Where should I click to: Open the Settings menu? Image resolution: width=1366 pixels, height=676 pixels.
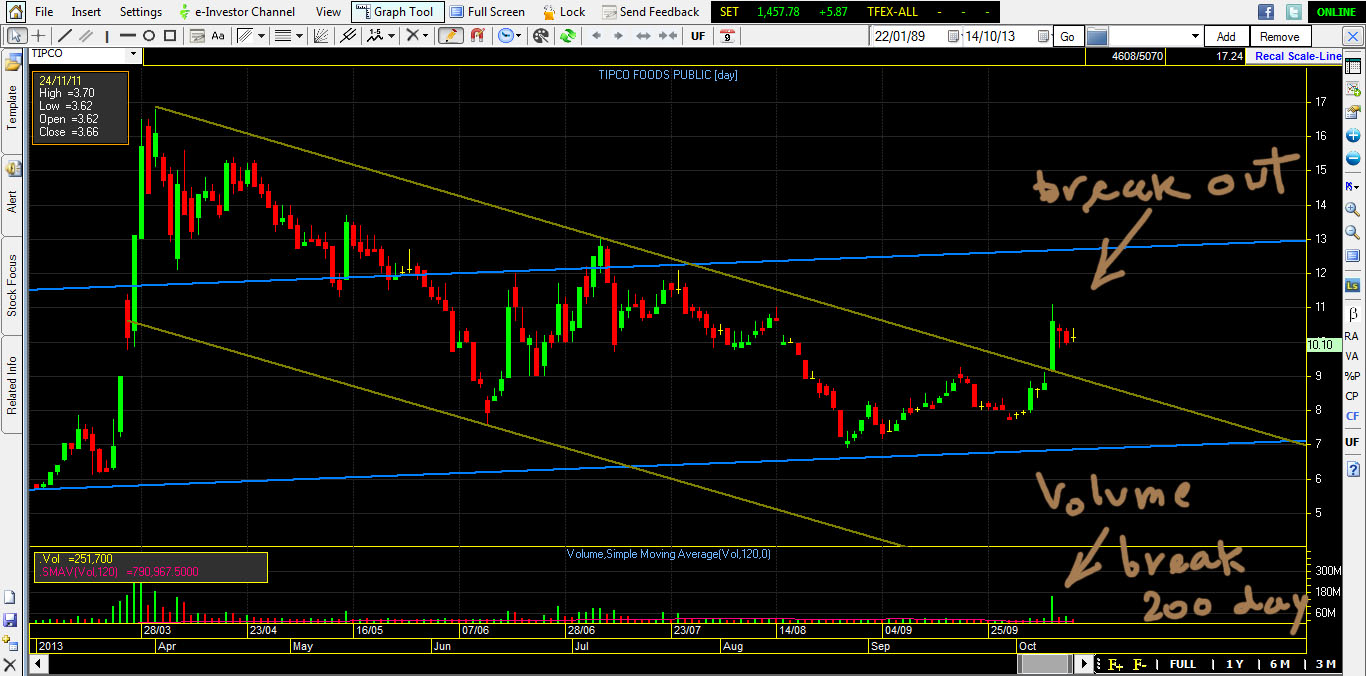click(x=141, y=12)
